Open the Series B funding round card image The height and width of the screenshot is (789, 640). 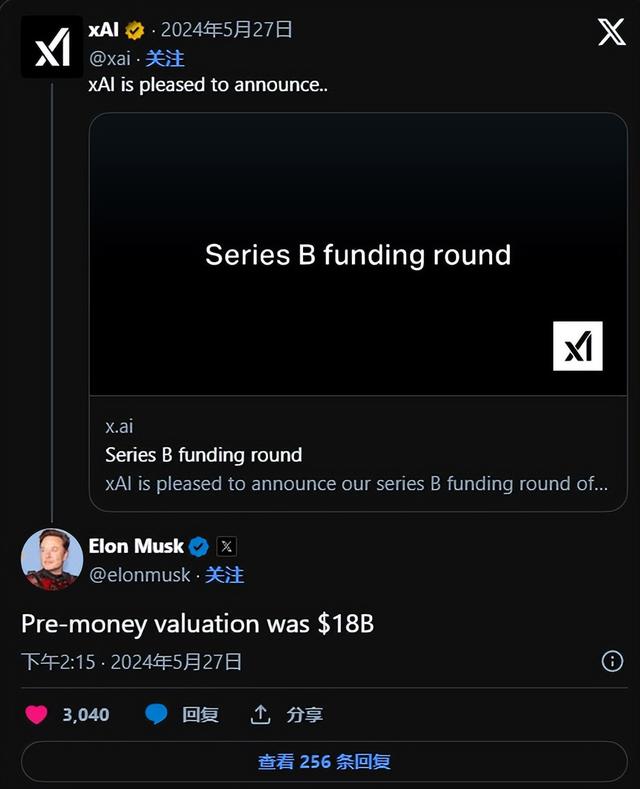click(x=358, y=254)
